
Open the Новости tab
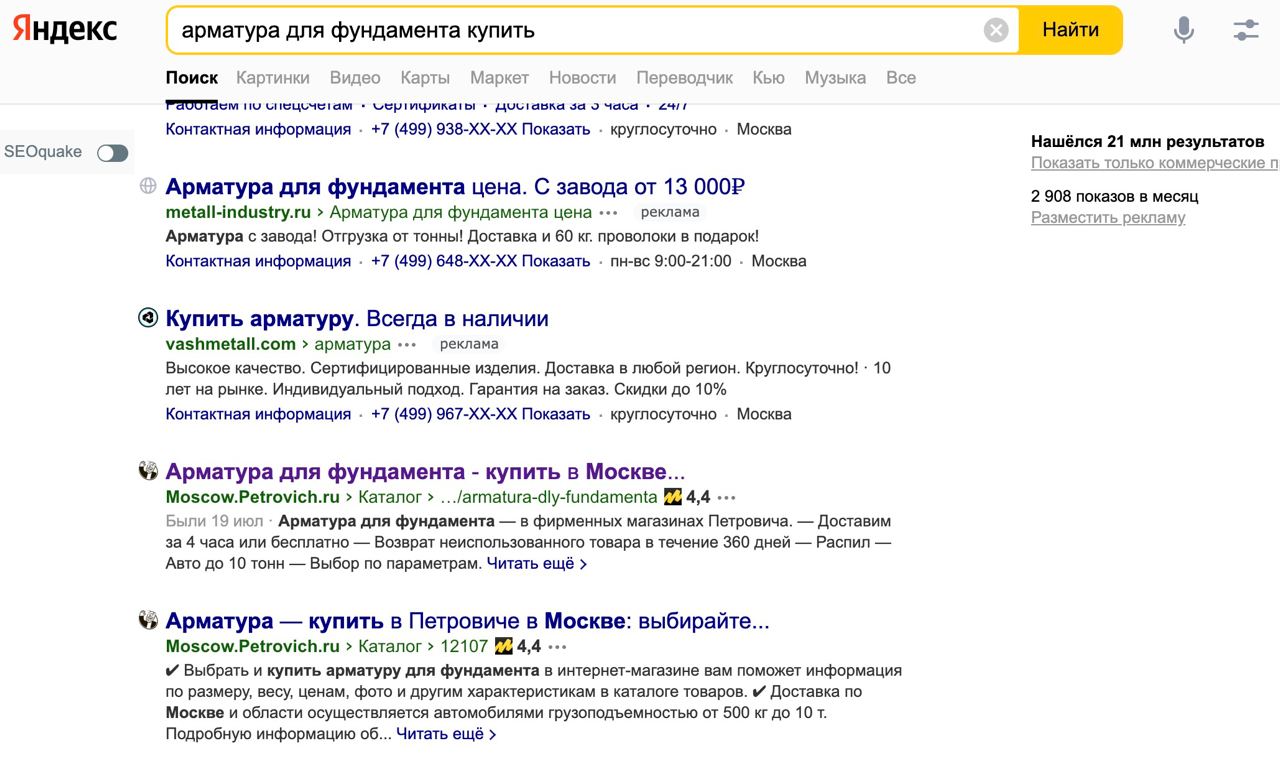click(582, 77)
